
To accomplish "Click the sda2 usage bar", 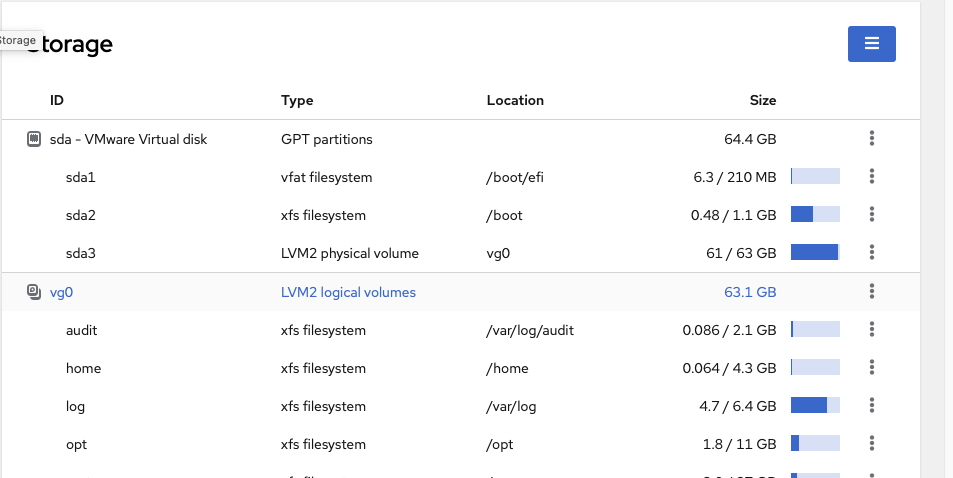I will pos(814,215).
